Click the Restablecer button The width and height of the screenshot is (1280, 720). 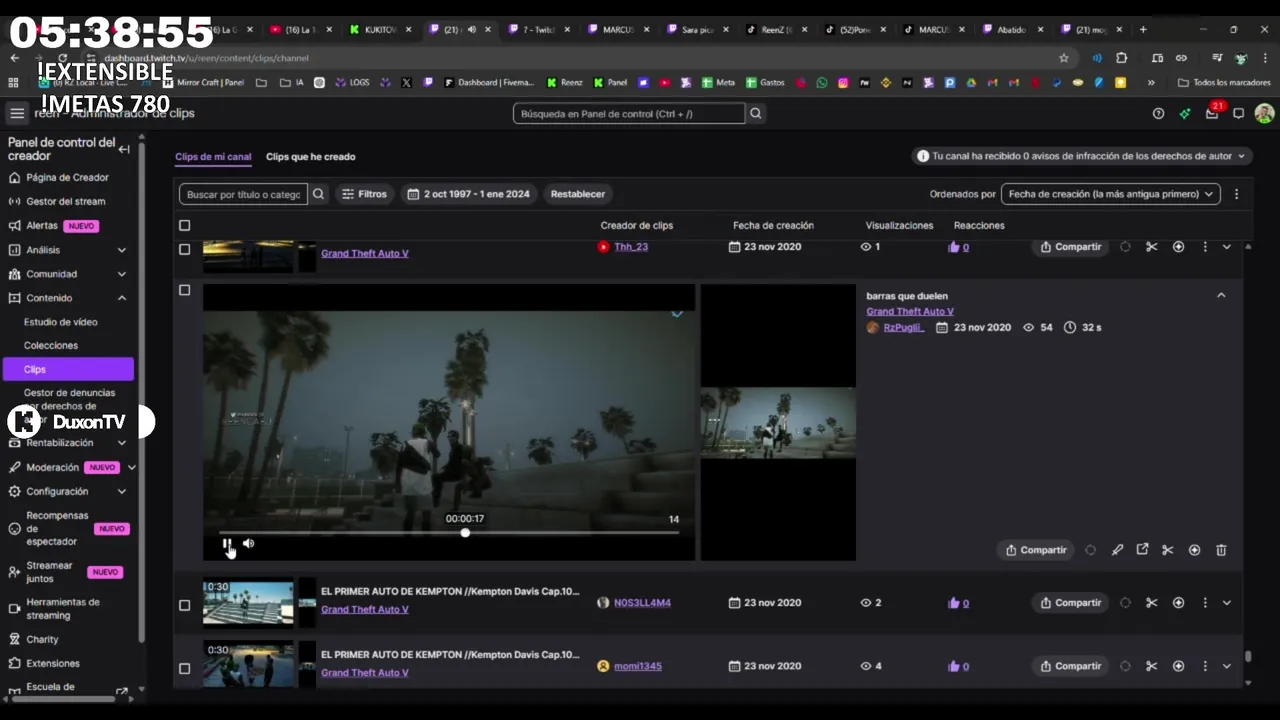[578, 194]
